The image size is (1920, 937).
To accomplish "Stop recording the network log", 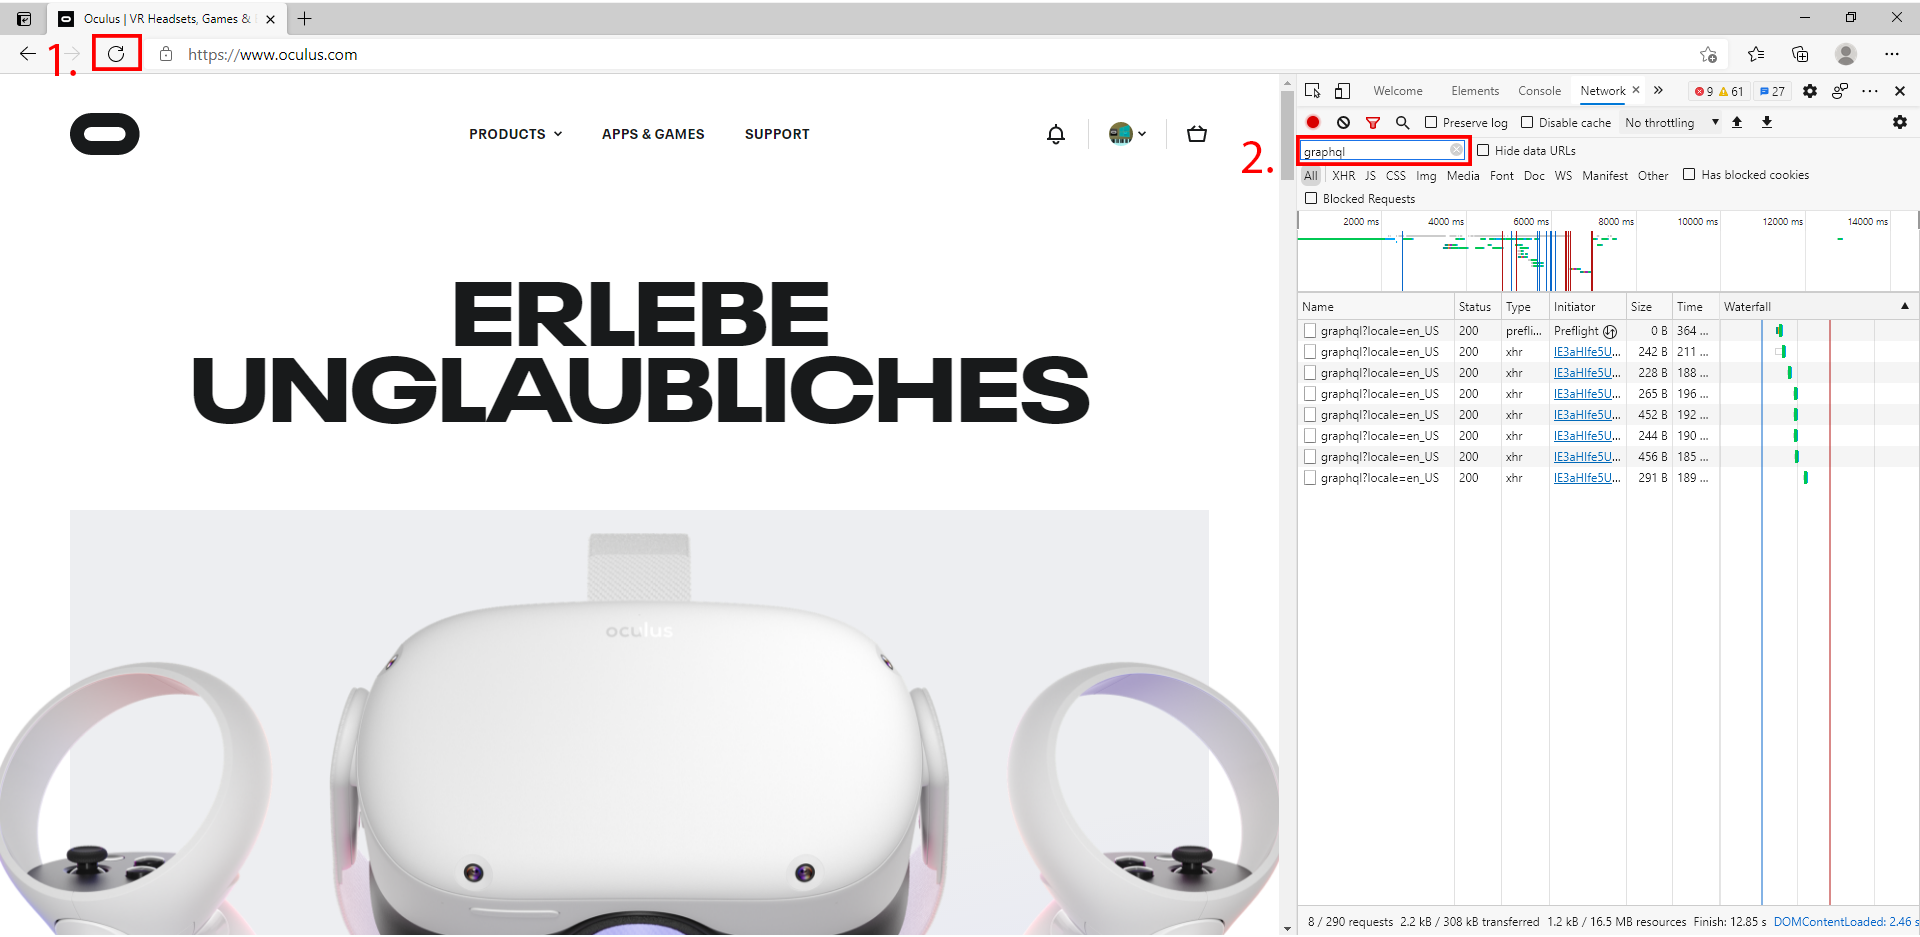I will tap(1313, 122).
